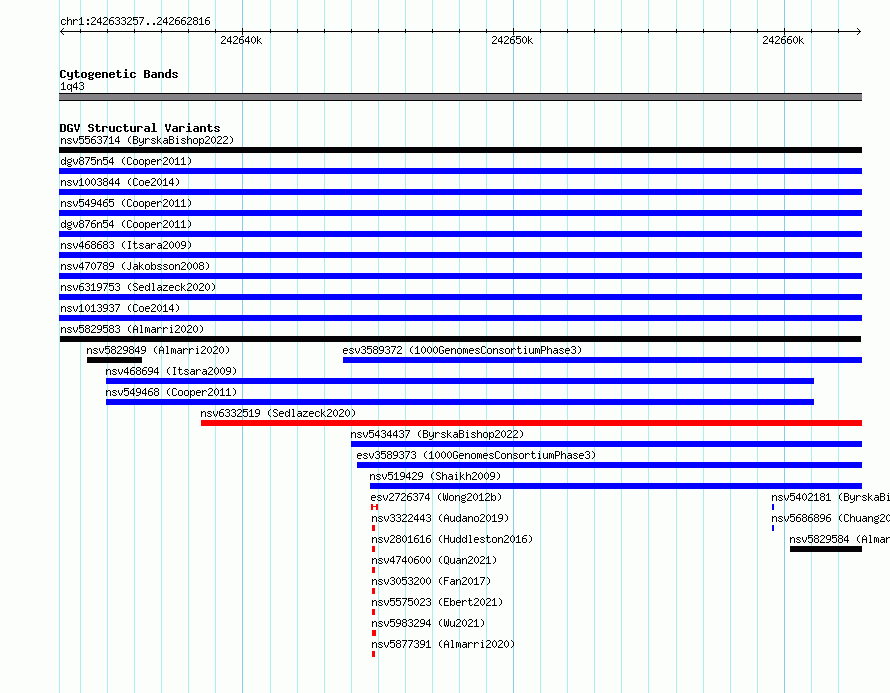The width and height of the screenshot is (890, 693).
Task: Select the lower nsv5877391 (Almarri2020) label
Action: (443, 644)
